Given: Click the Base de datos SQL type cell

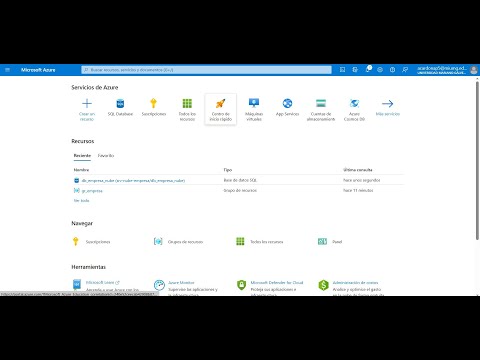Looking at the screenshot, I should click(240, 180).
